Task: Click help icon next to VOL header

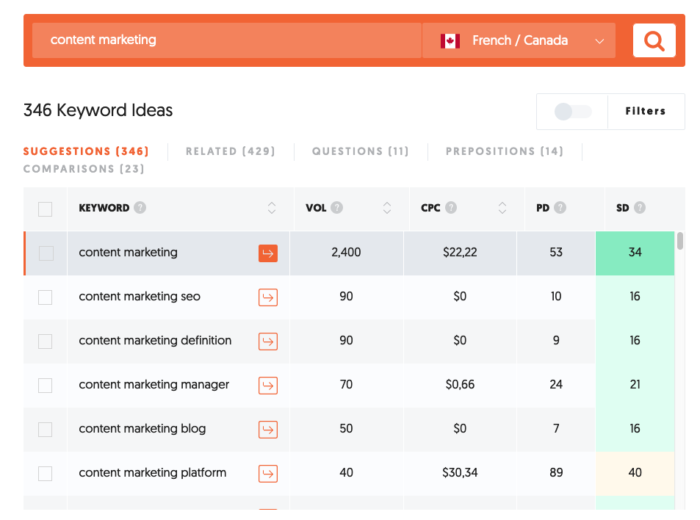Action: point(337,208)
